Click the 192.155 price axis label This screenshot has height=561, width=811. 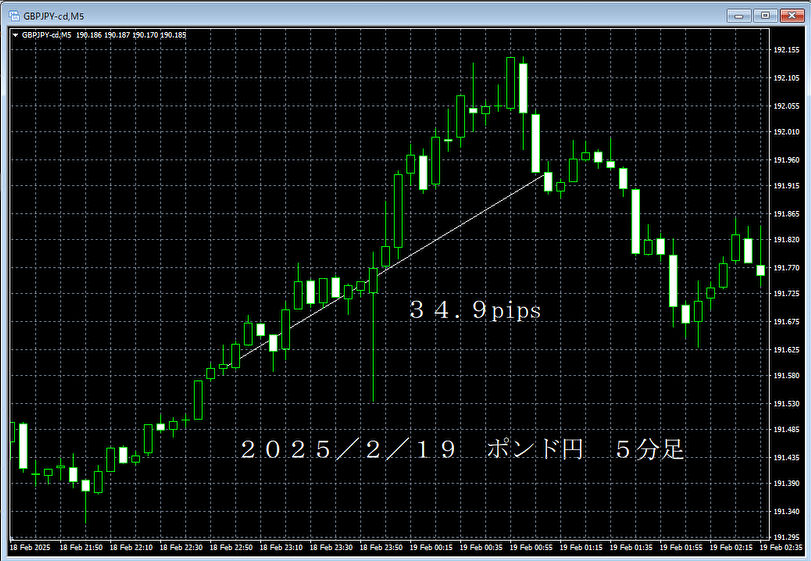[x=786, y=50]
